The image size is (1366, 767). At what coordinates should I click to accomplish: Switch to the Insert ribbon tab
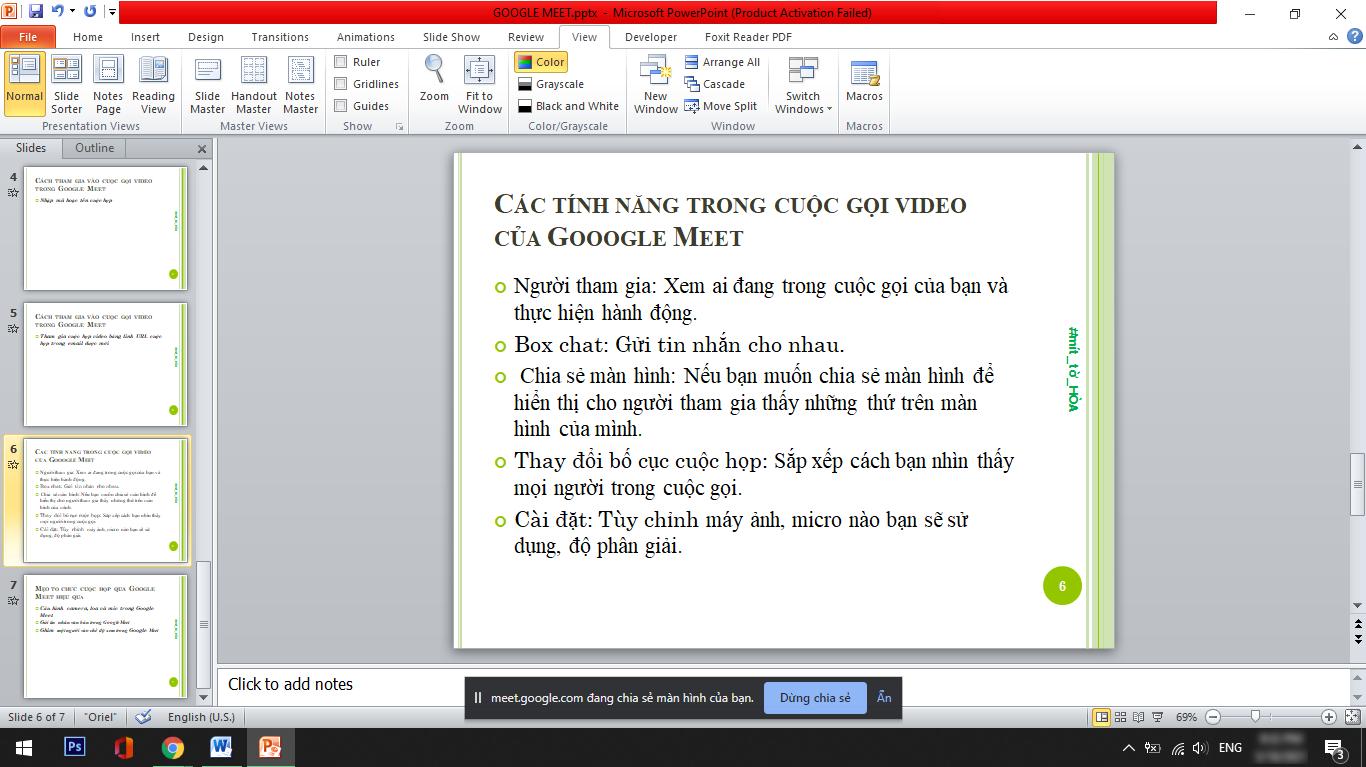(x=145, y=37)
